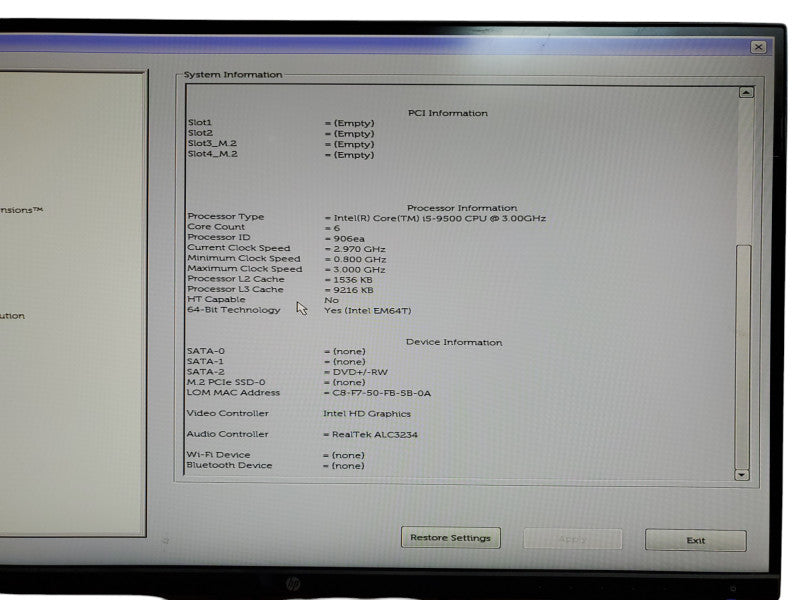The height and width of the screenshot is (600, 800).
Task: Click the greyed-out Apply button
Action: [x=572, y=539]
